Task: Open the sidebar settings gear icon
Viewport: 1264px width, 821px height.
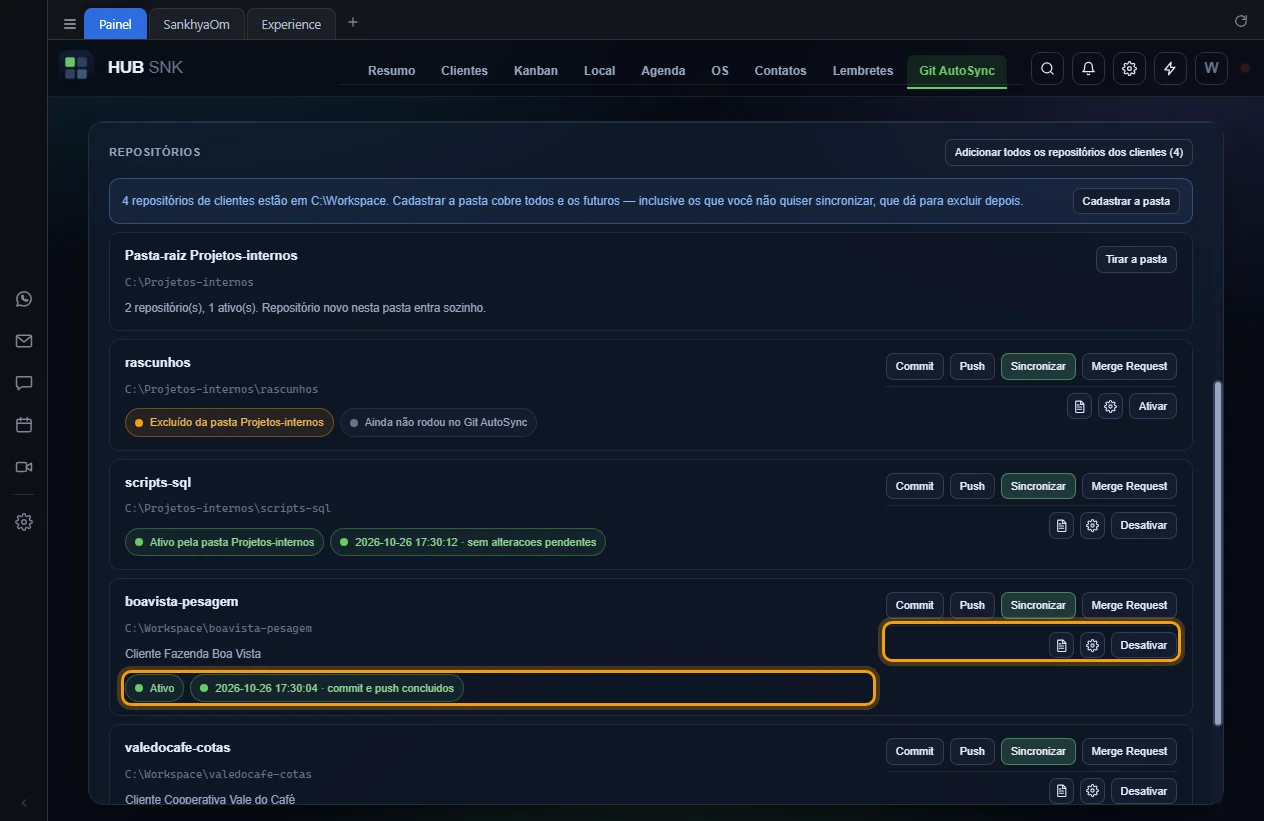Action: click(x=24, y=522)
